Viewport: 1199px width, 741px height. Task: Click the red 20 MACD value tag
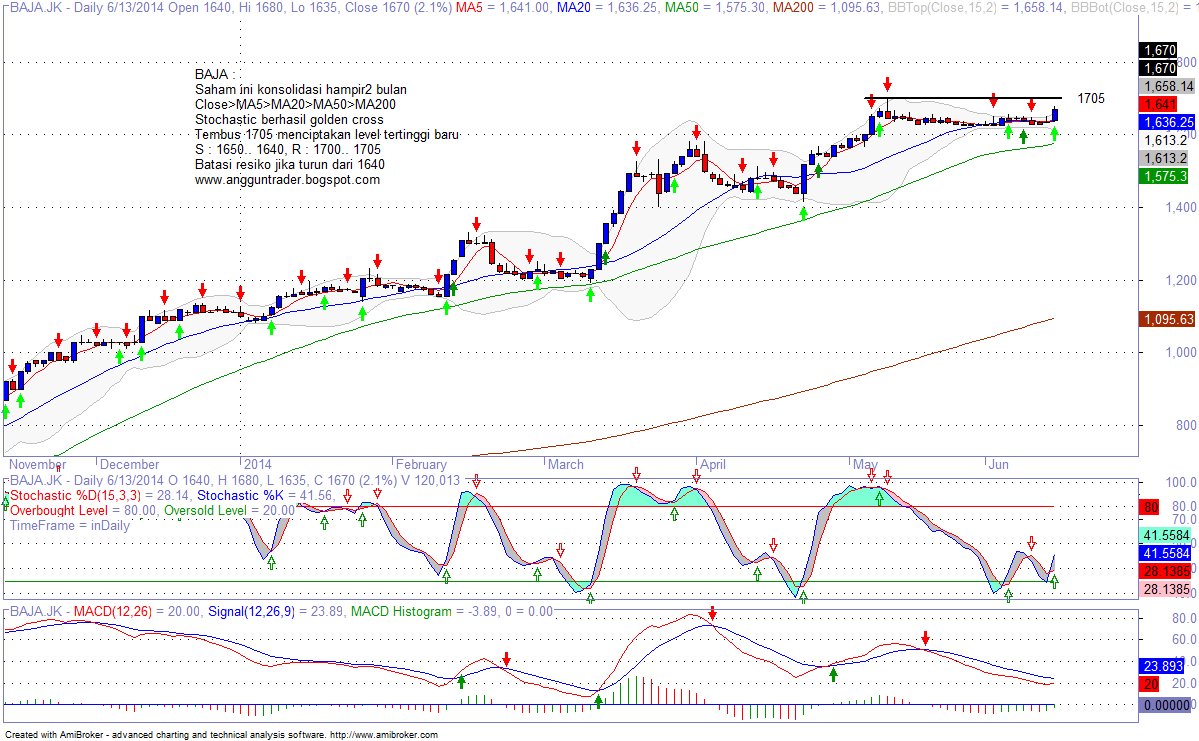1150,684
